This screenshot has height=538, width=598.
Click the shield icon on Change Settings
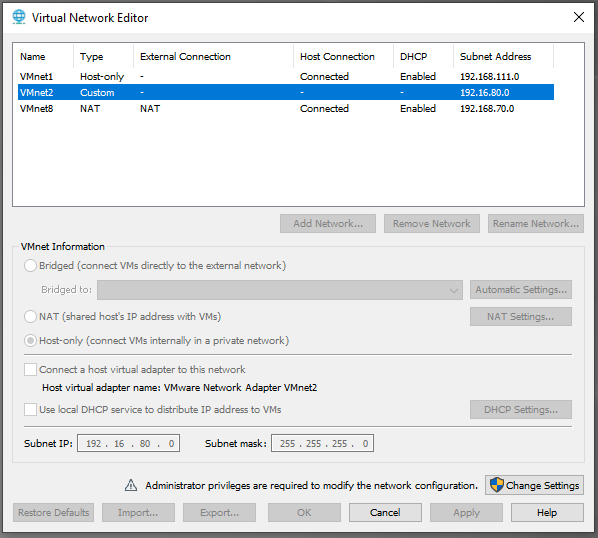tap(497, 485)
